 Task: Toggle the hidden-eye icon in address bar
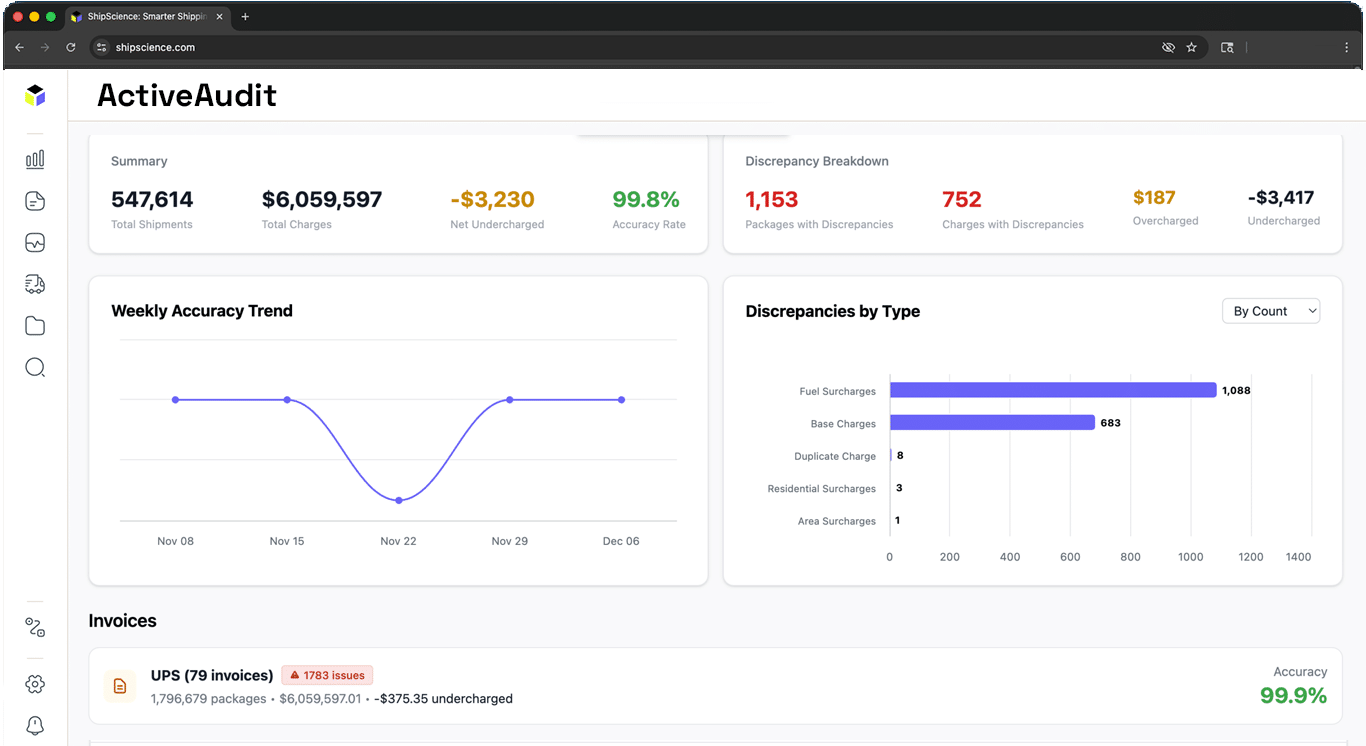click(1168, 47)
